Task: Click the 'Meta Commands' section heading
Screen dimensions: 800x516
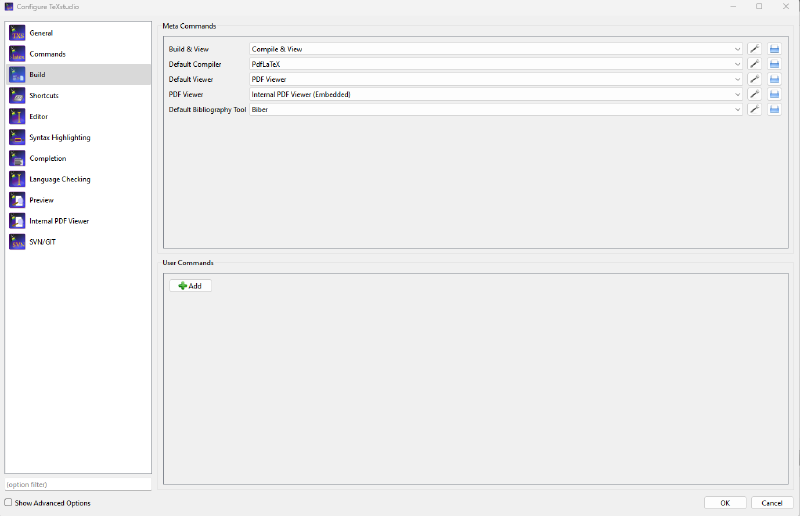Action: (189, 26)
